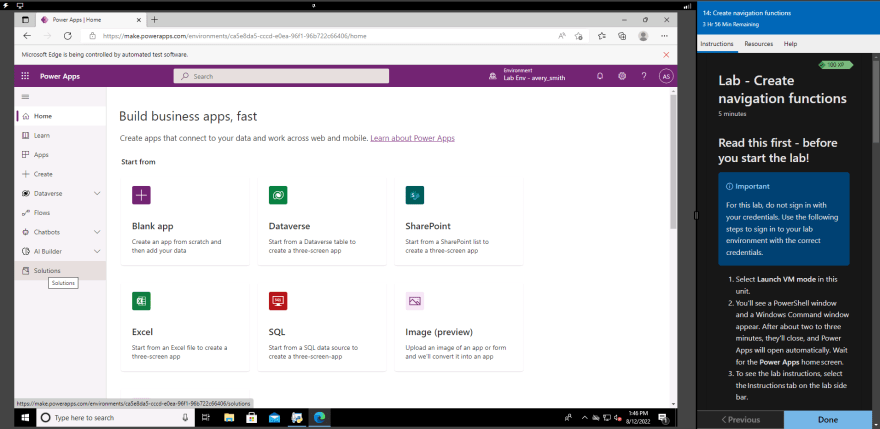Reload the page with refresh icon
The height and width of the screenshot is (429, 880).
pos(67,35)
